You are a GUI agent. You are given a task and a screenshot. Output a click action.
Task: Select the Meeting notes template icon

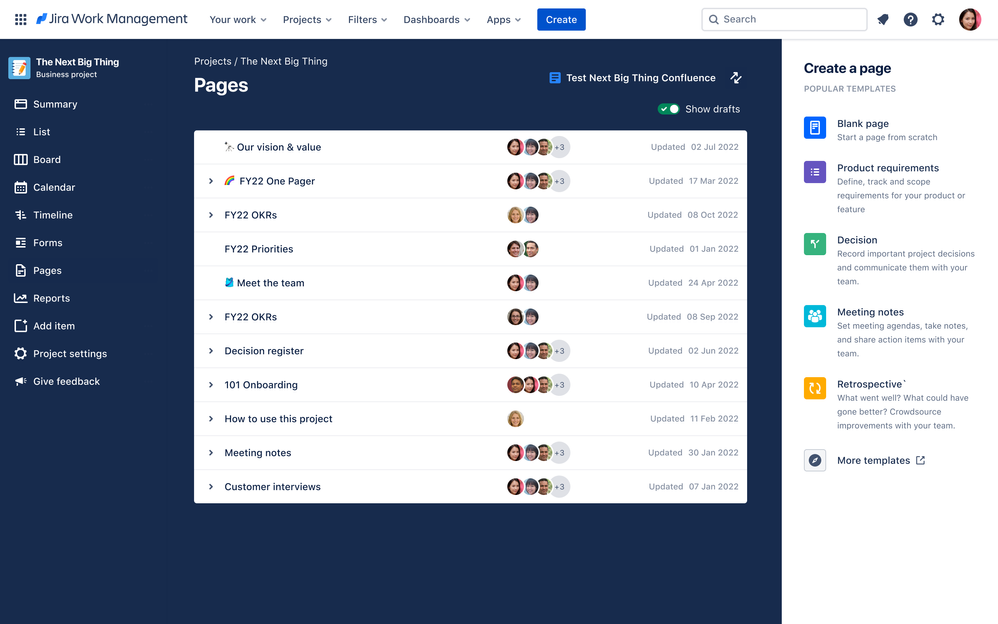click(x=815, y=316)
